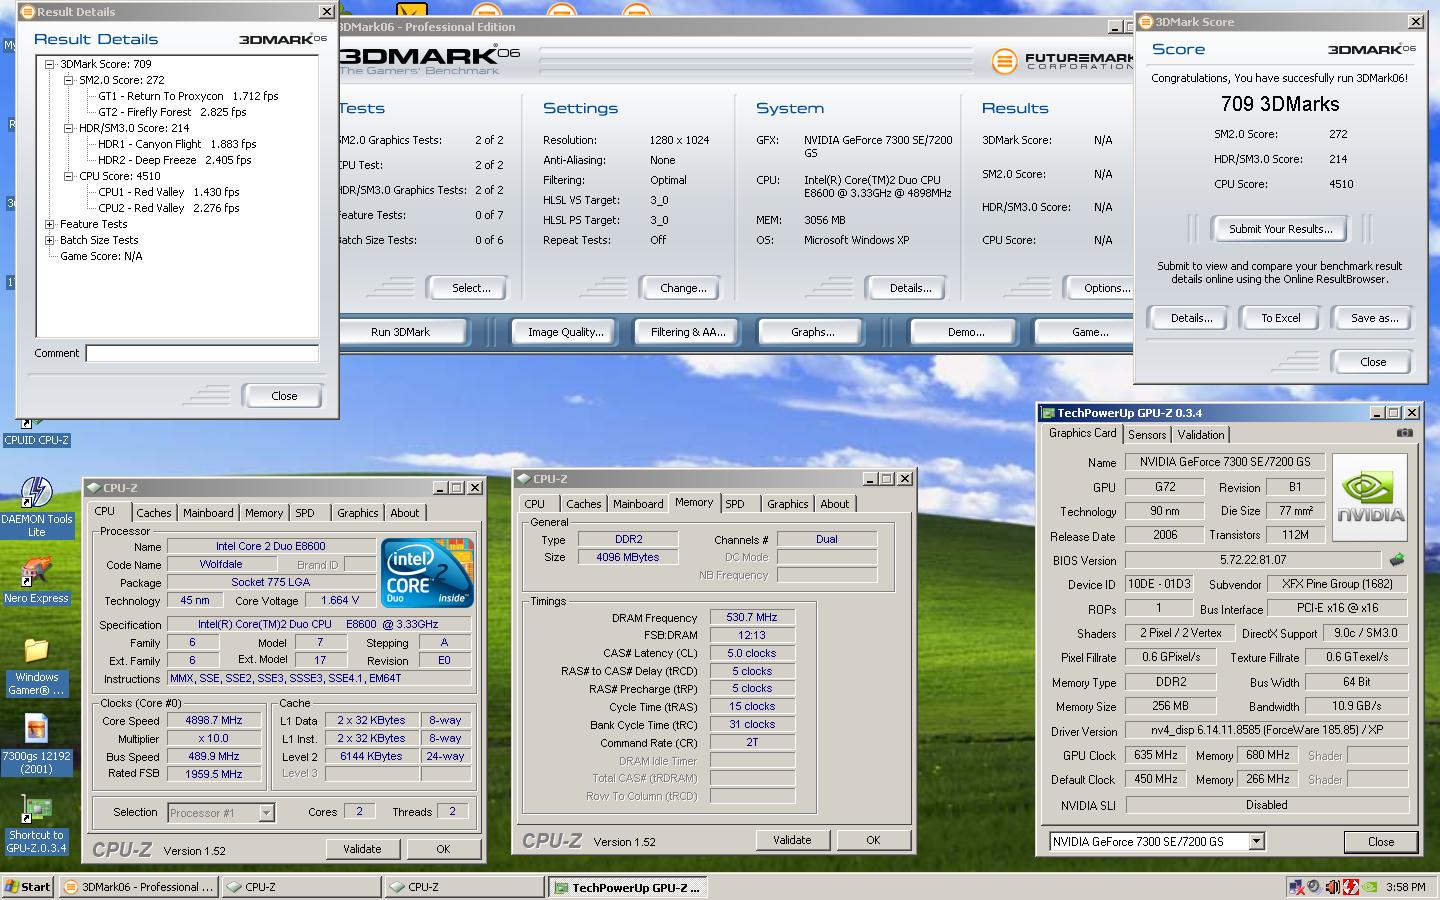Image resolution: width=1440 pixels, height=900 pixels.
Task: Open the volume control tray icon
Action: 1332,886
